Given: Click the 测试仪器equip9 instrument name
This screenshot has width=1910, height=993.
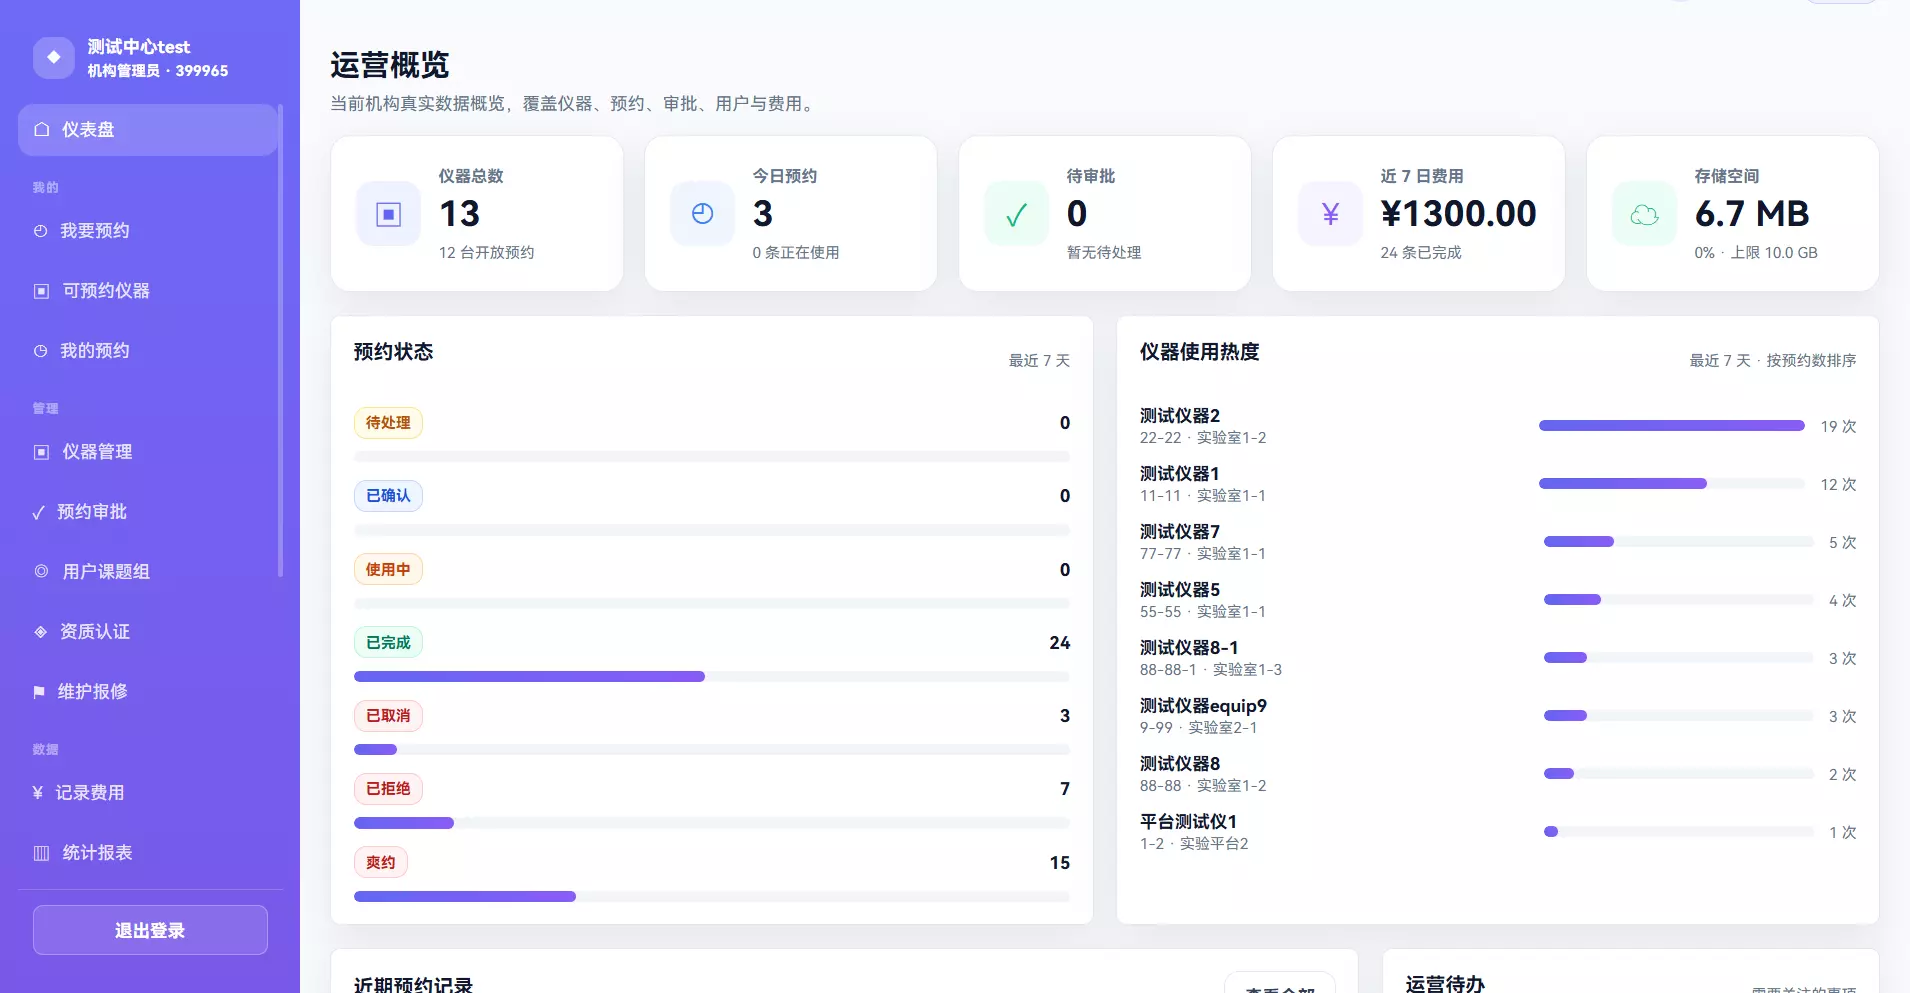Looking at the screenshot, I should (x=1204, y=706).
